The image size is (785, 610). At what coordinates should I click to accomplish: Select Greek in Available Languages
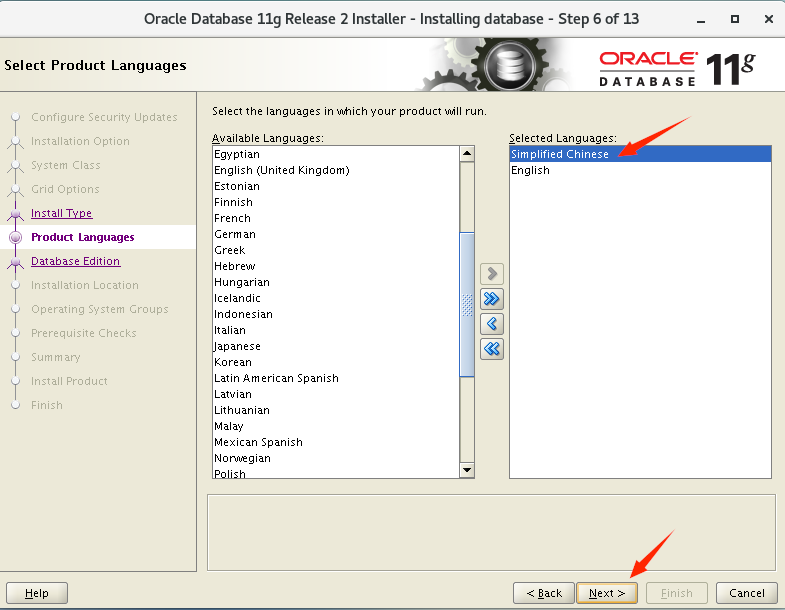336,250
